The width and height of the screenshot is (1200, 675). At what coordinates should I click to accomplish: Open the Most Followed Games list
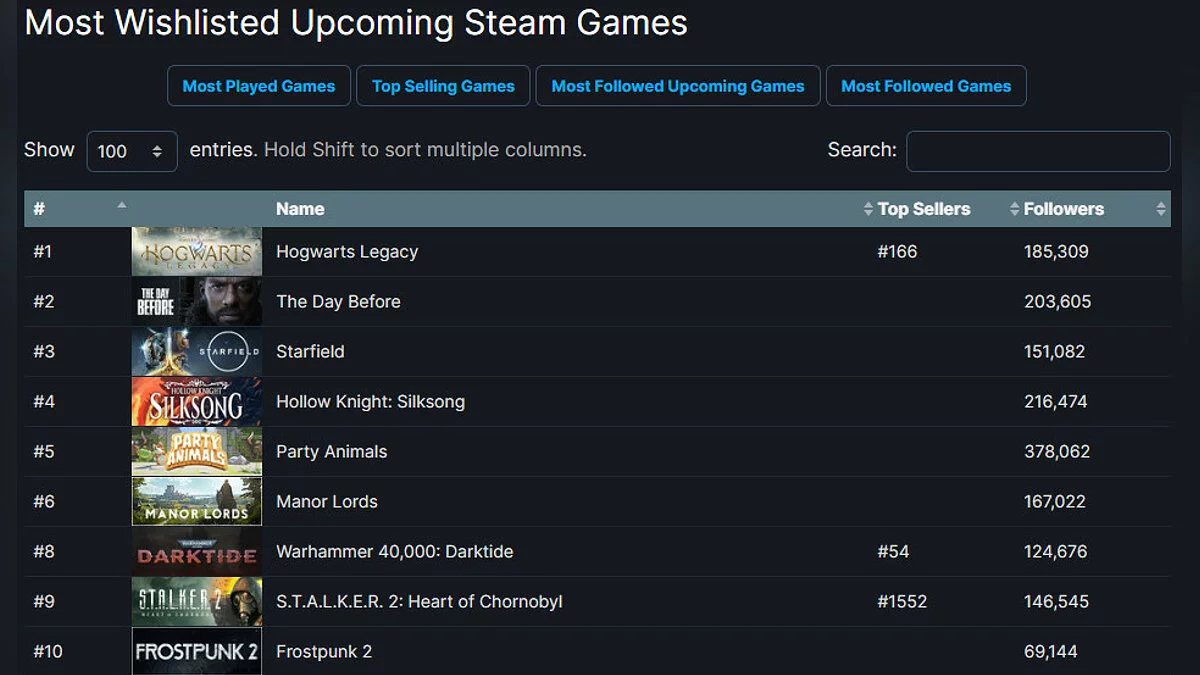point(926,86)
